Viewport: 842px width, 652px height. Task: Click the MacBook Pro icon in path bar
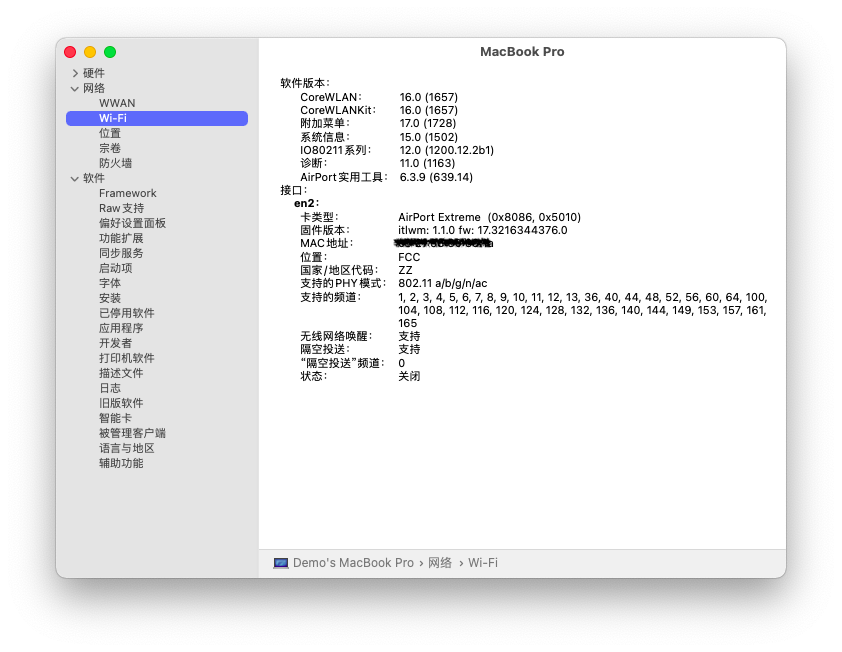tap(281, 563)
